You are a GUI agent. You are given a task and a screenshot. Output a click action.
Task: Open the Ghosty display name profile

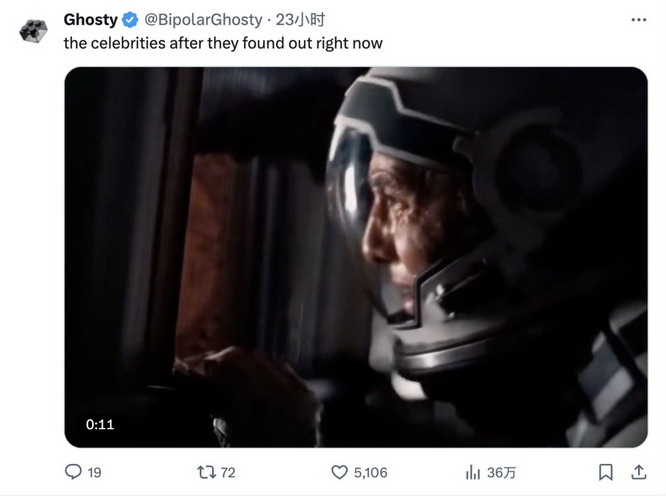pyautogui.click(x=90, y=20)
